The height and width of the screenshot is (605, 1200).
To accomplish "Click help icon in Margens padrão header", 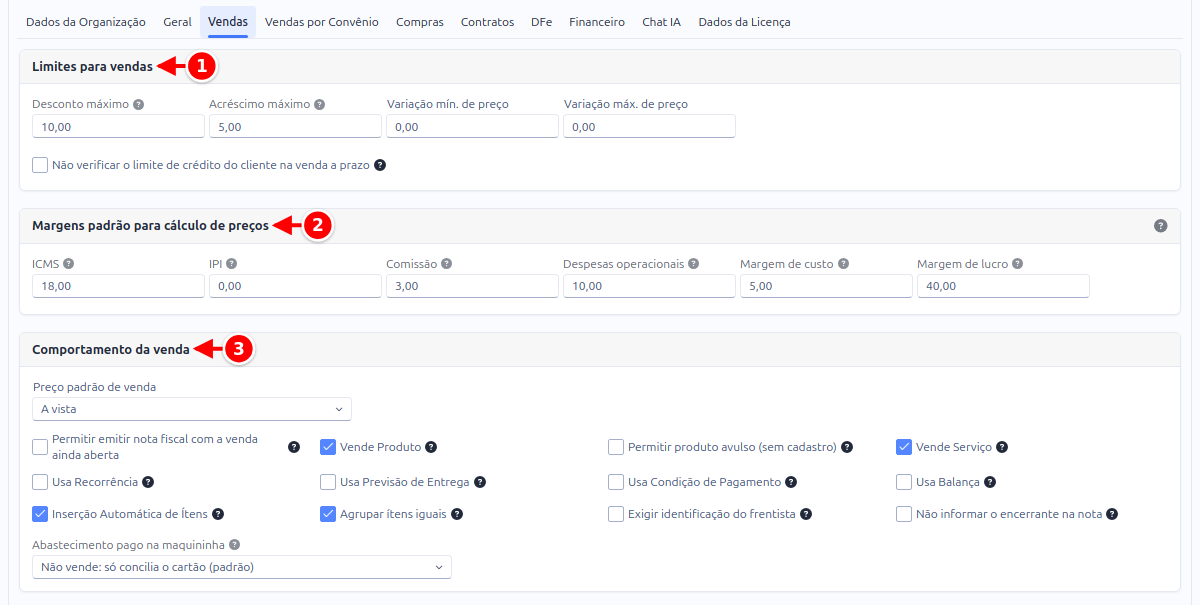I will tap(1160, 226).
